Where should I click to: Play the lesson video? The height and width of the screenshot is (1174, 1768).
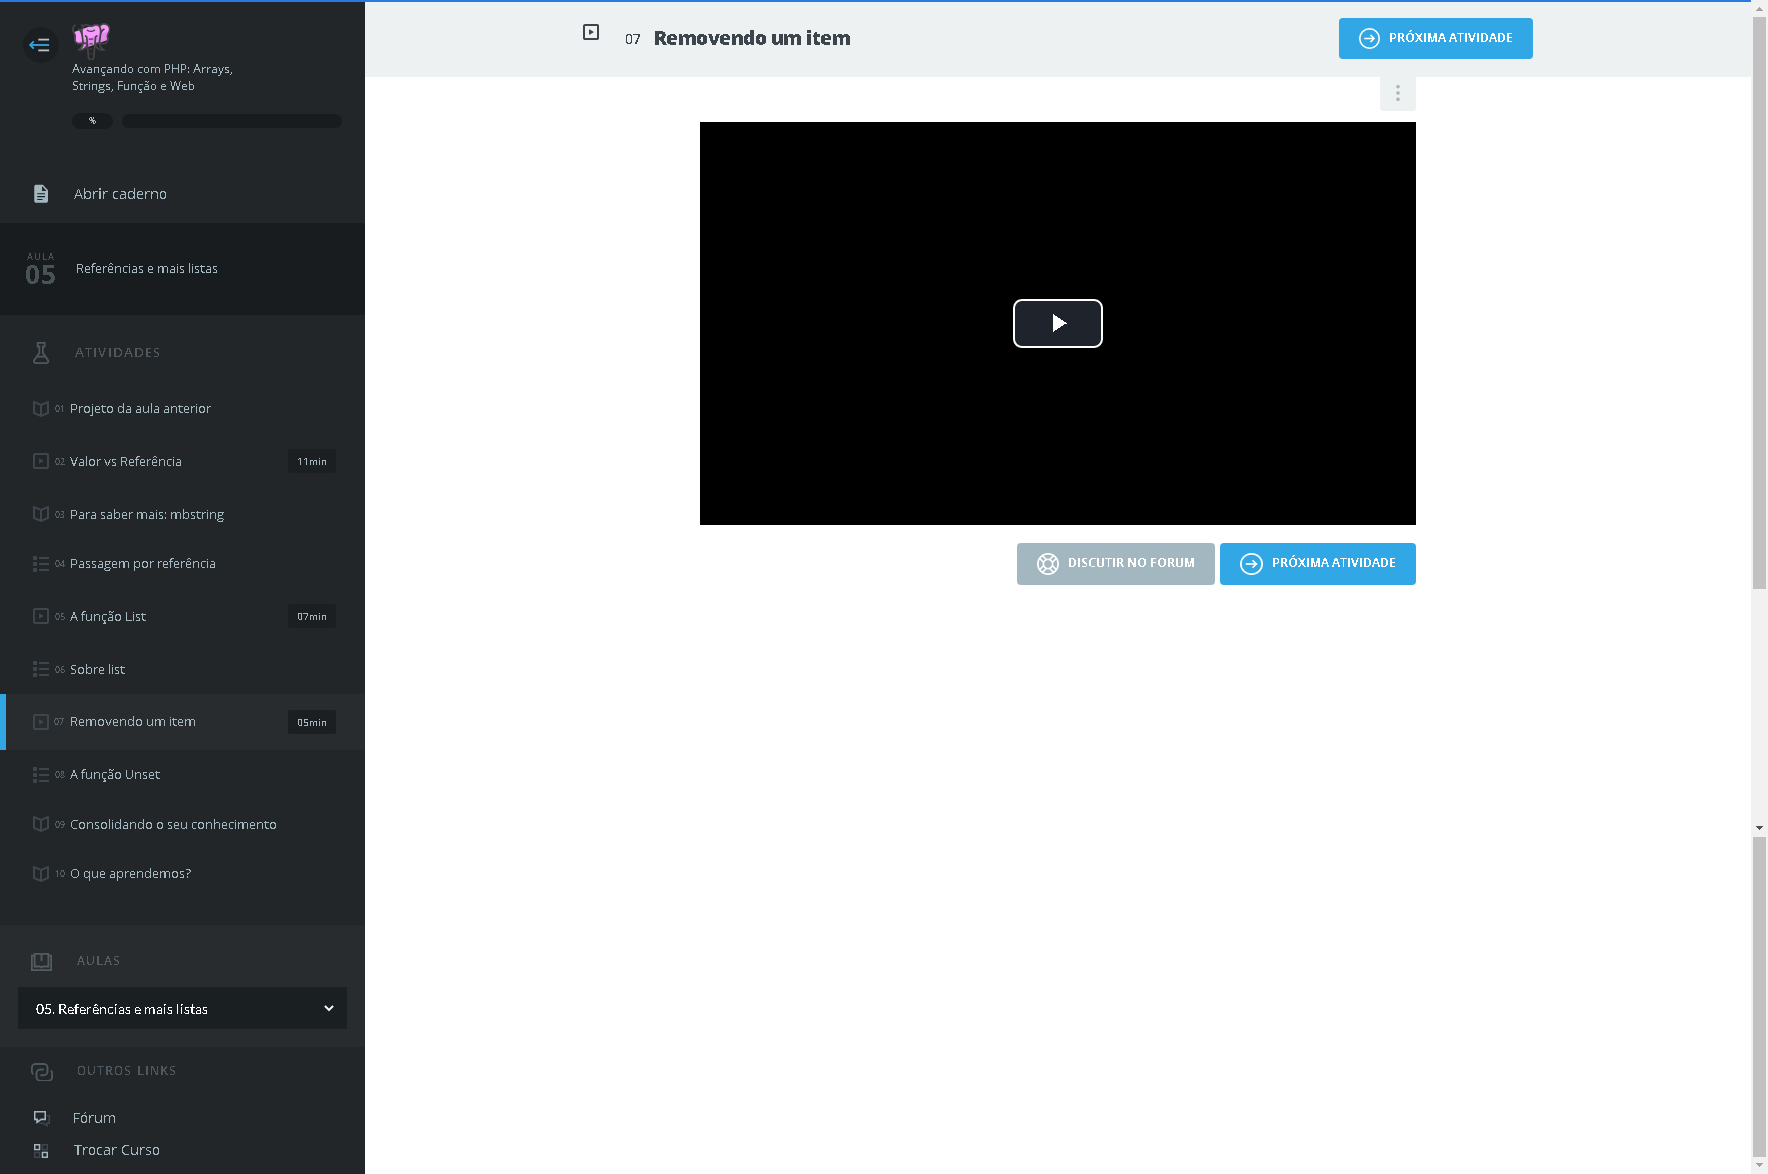click(1057, 323)
